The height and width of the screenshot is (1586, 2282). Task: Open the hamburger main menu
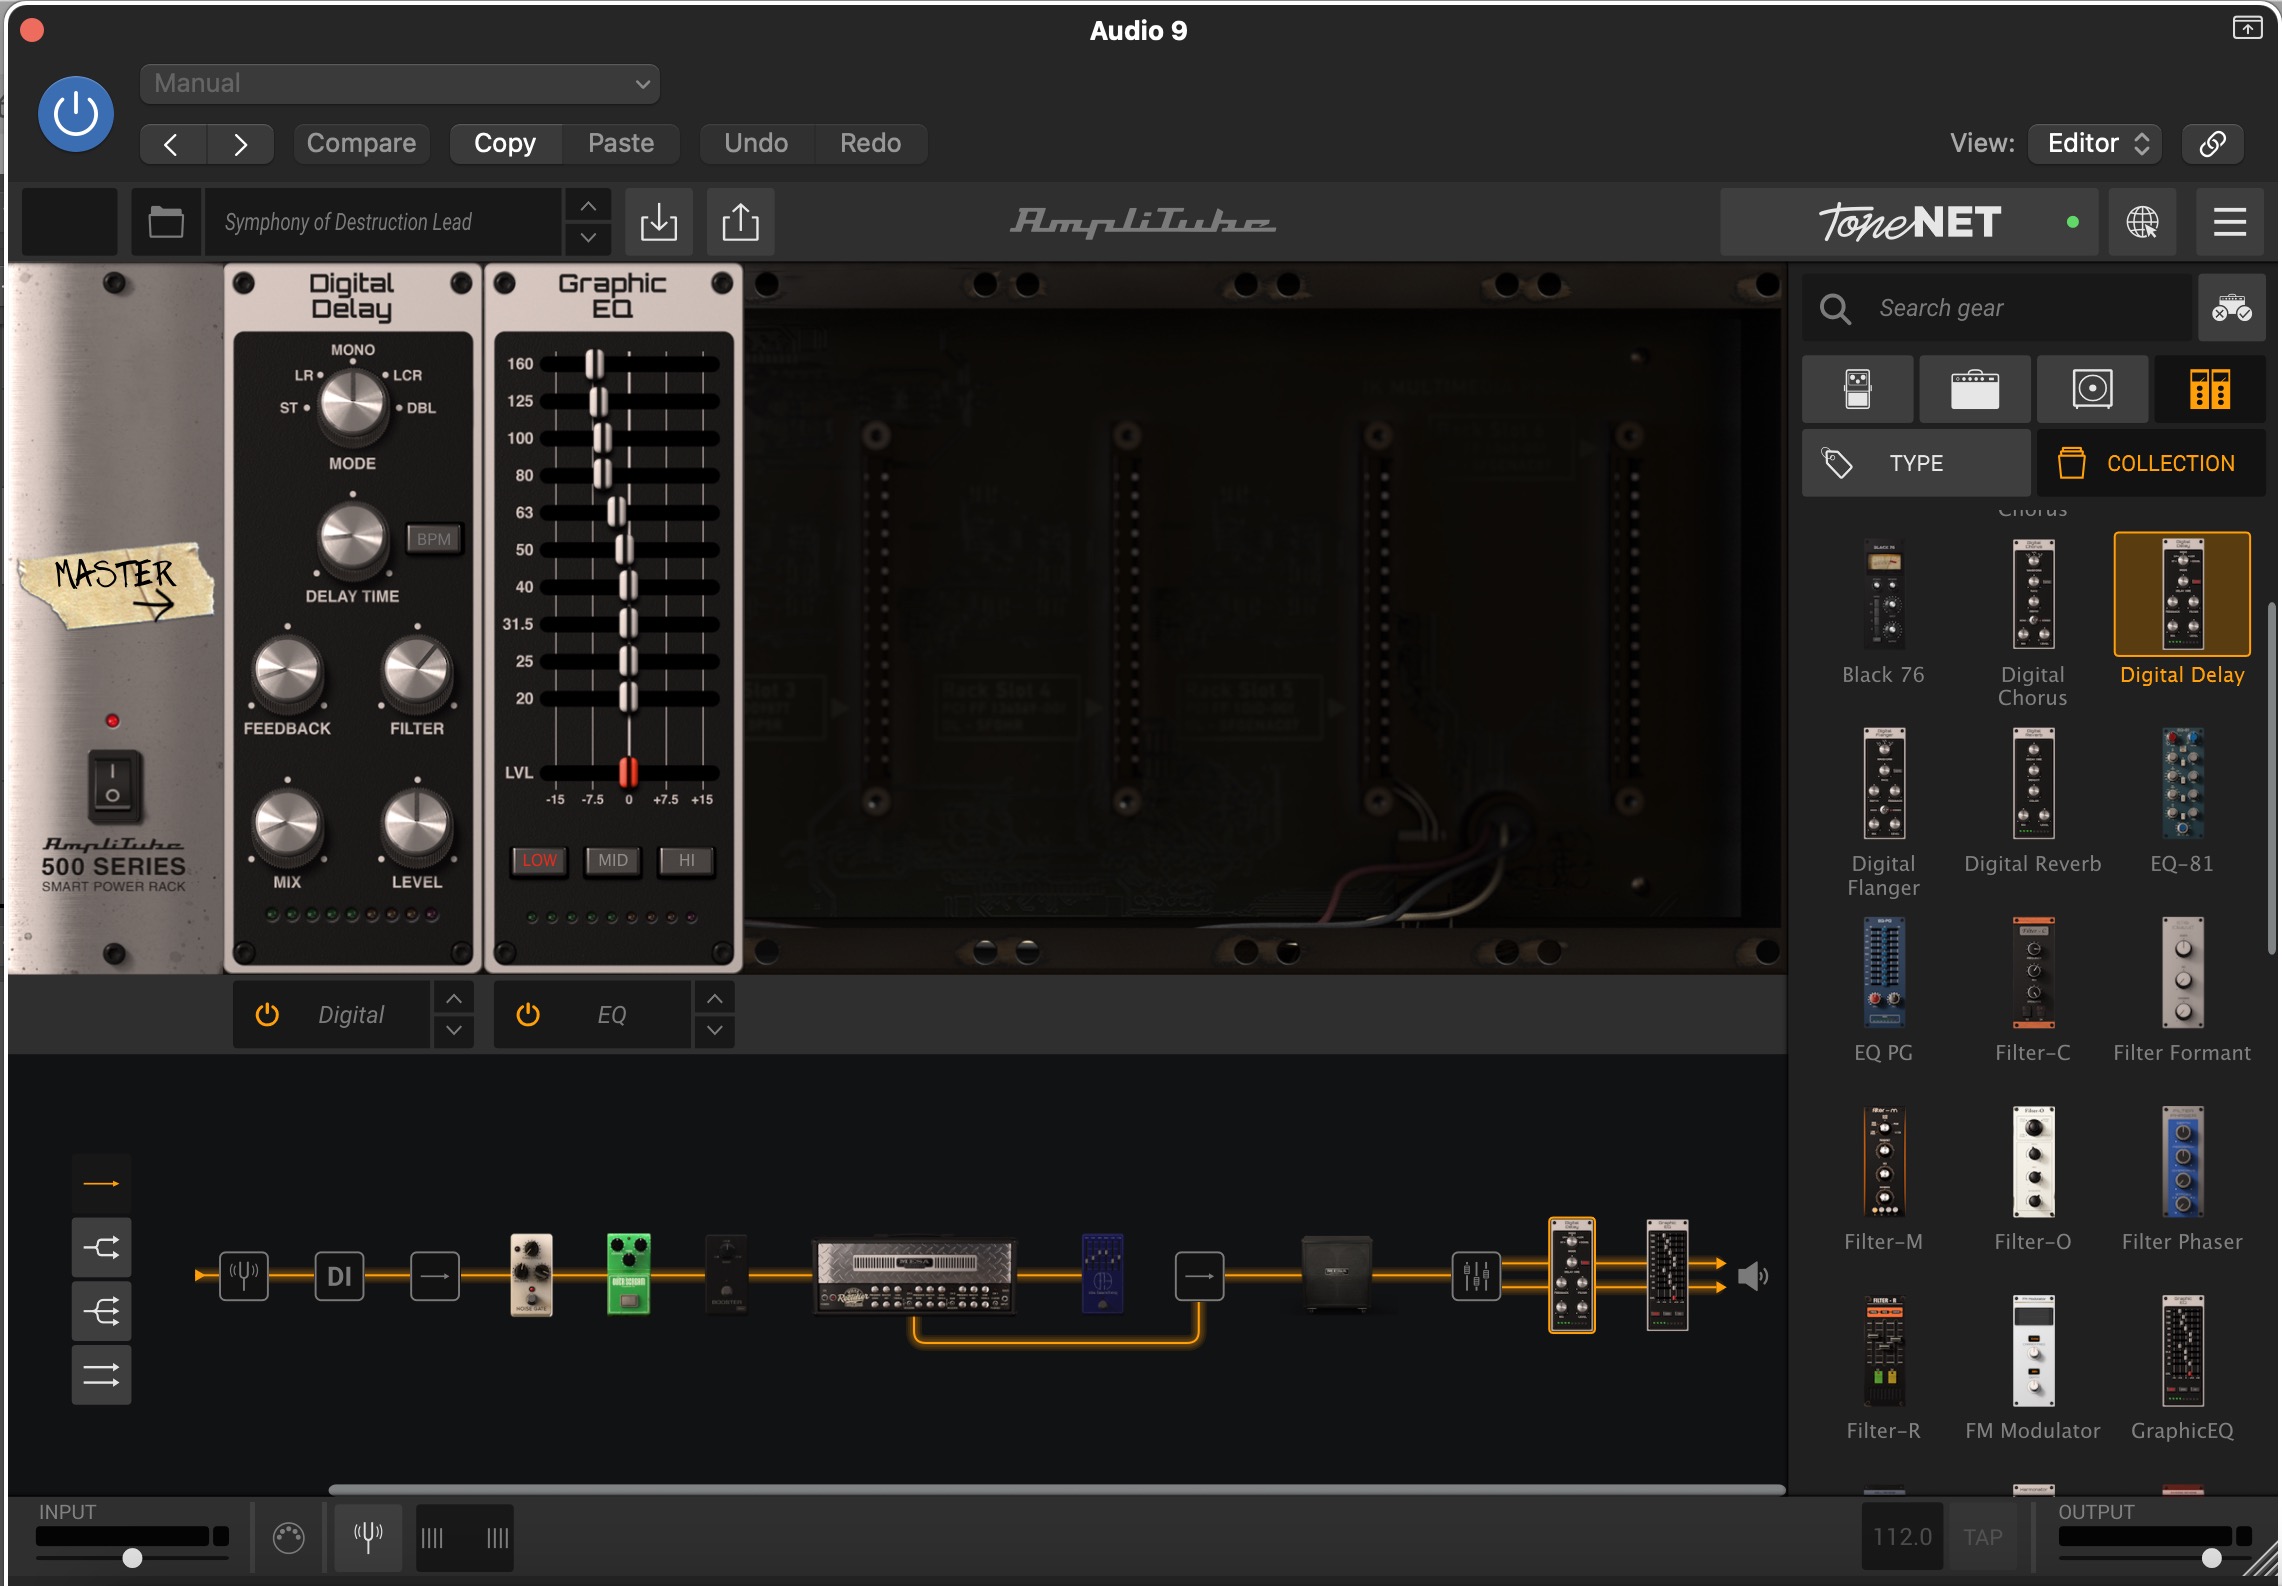pyautogui.click(x=2229, y=222)
